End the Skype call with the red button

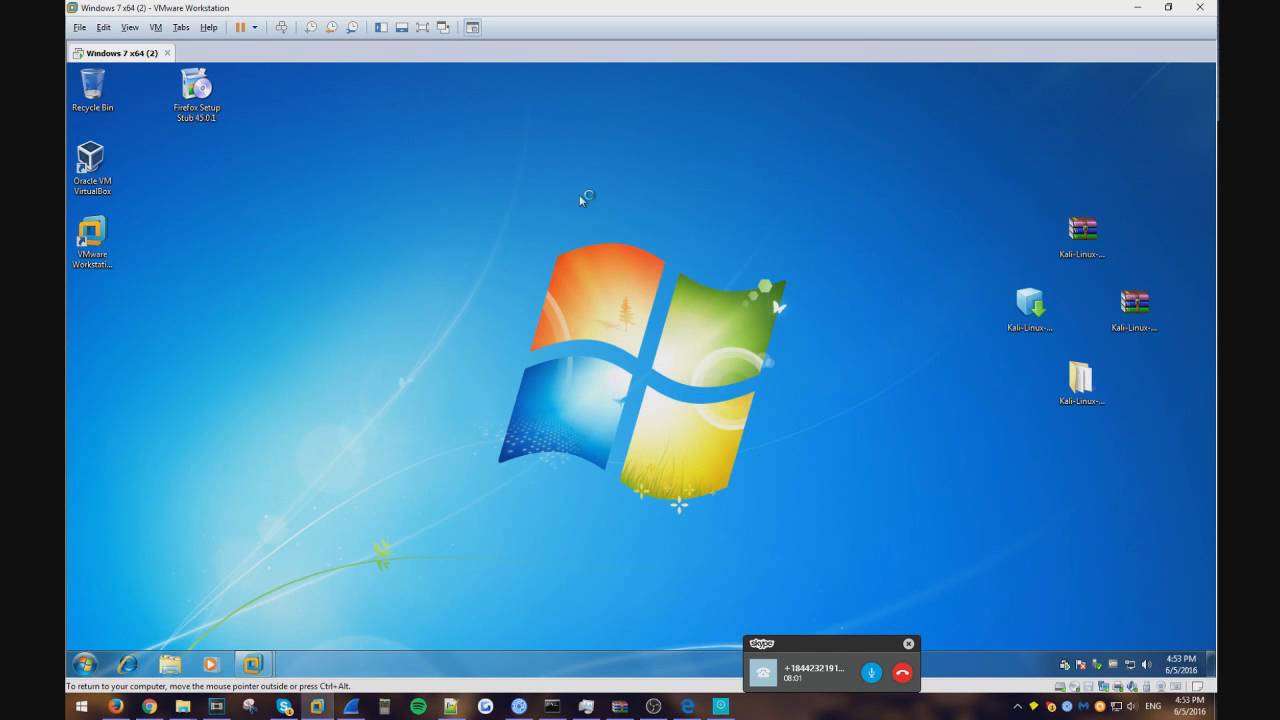pos(903,673)
